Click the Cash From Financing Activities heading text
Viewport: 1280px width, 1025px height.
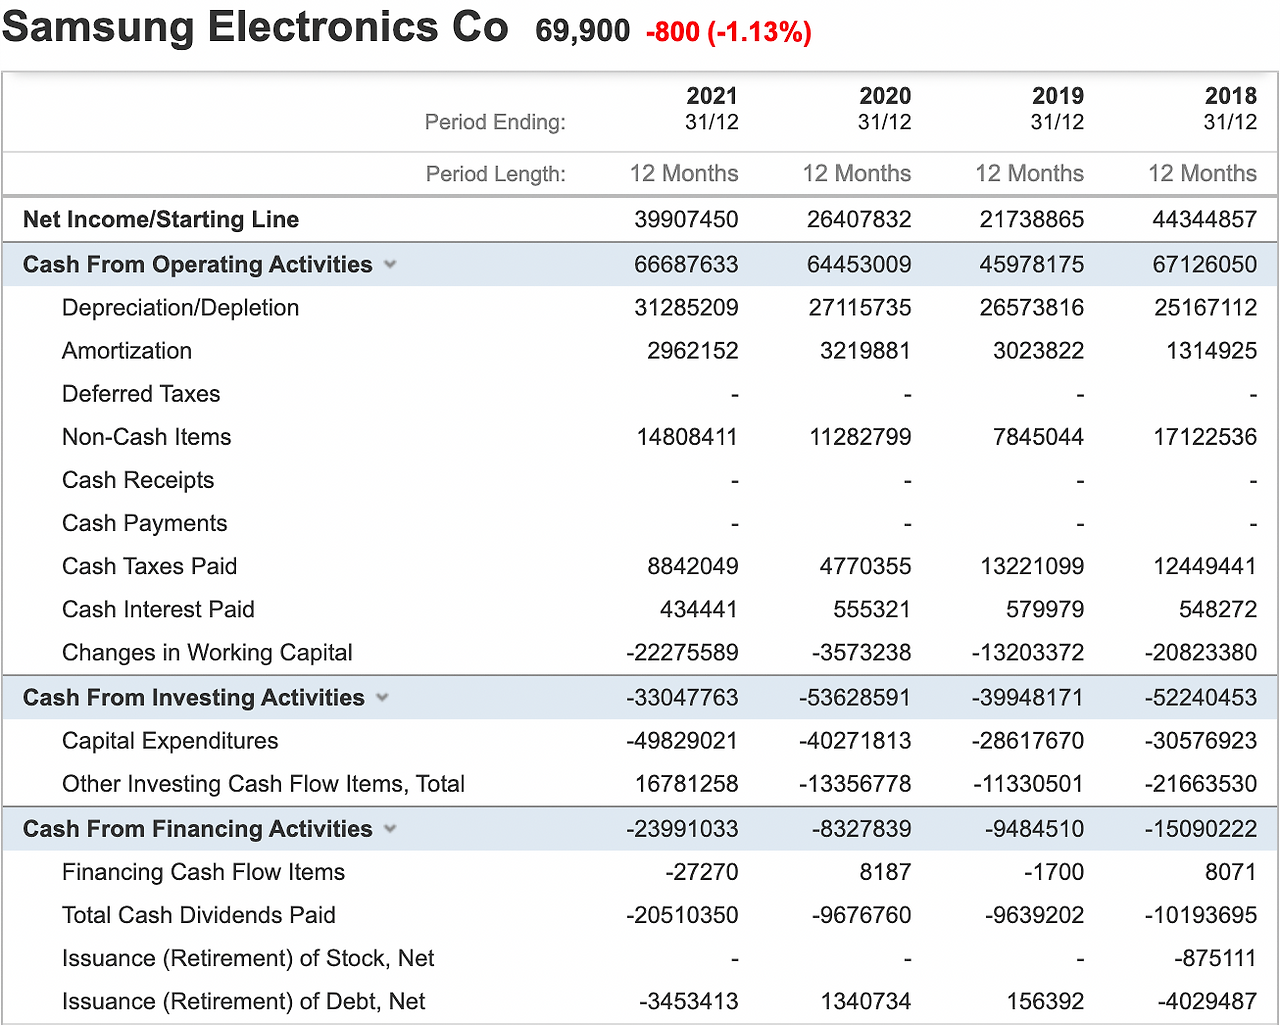[x=198, y=828]
